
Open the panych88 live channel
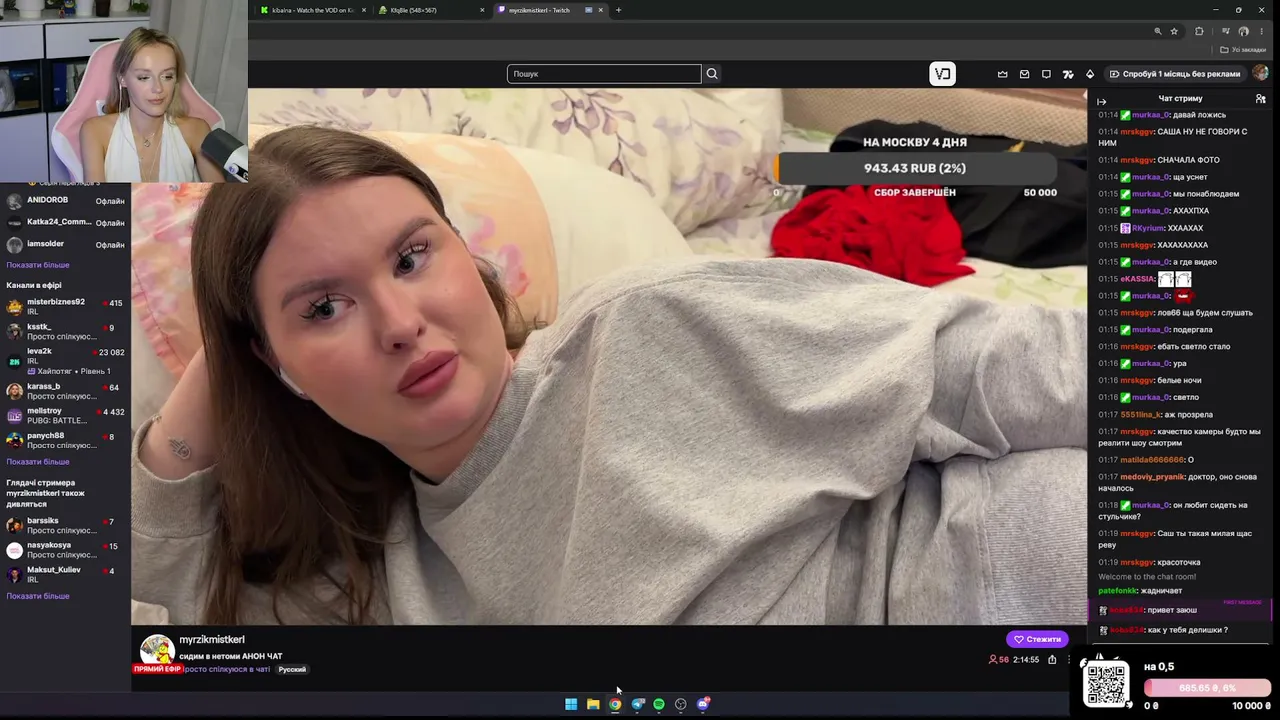coord(66,440)
